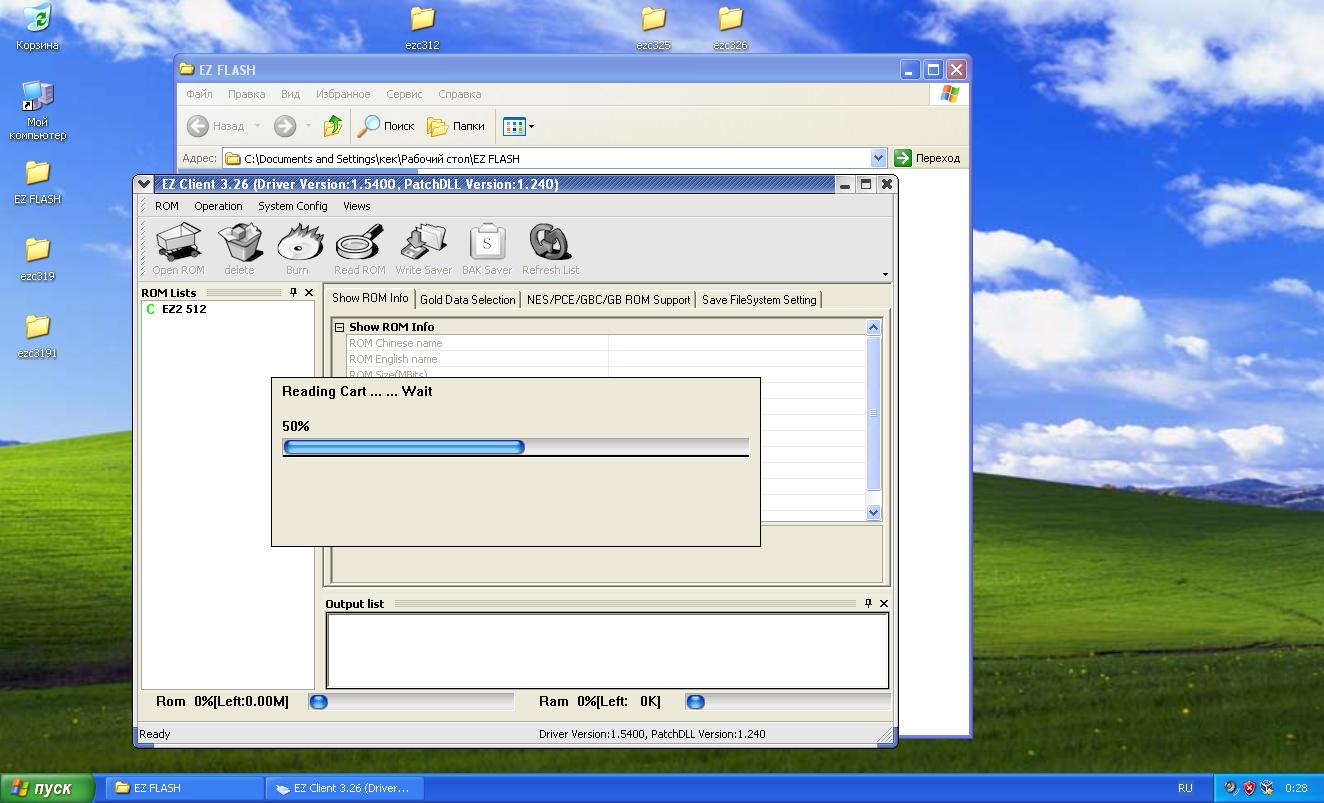Open the address bar dropdown in explorer

coord(878,158)
